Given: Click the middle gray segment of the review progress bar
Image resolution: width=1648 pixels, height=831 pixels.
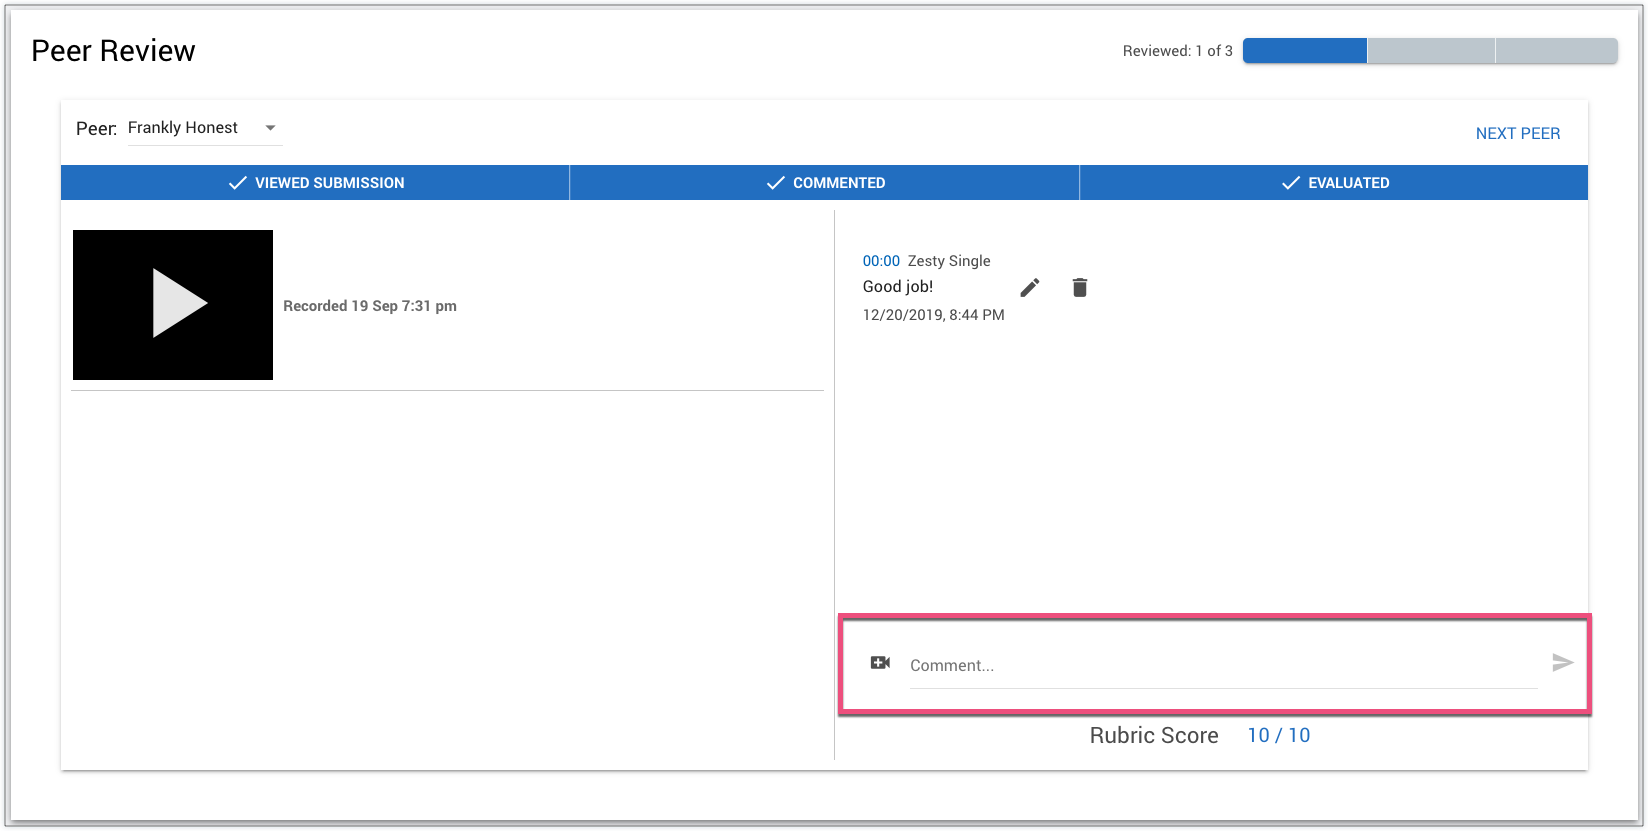Looking at the screenshot, I should [1431, 51].
